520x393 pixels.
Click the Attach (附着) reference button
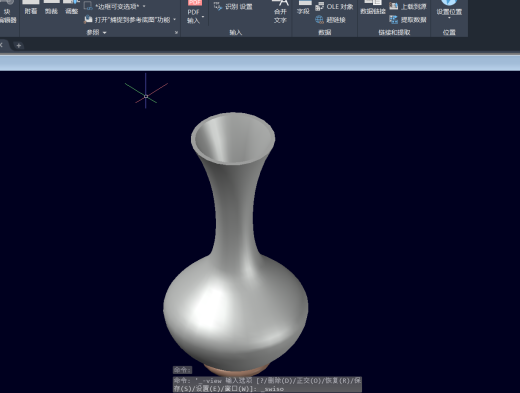(x=31, y=8)
